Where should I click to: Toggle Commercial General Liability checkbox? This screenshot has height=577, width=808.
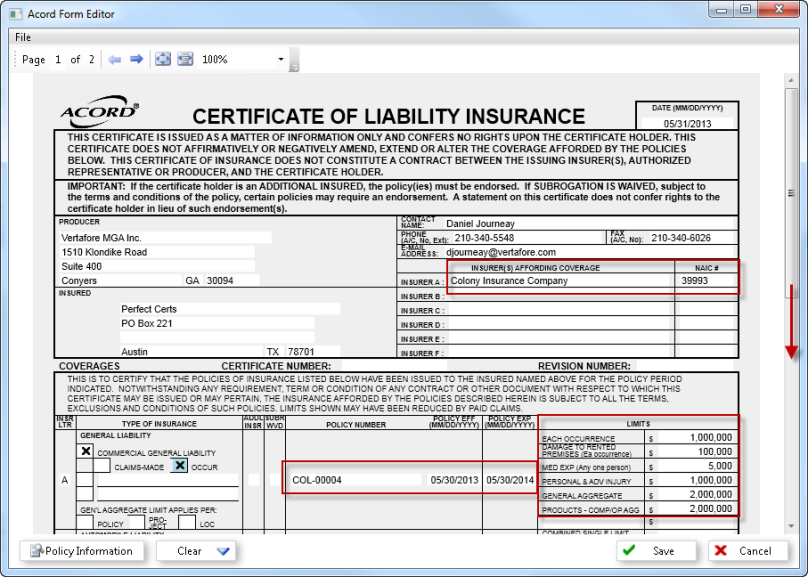pyautogui.click(x=86, y=451)
